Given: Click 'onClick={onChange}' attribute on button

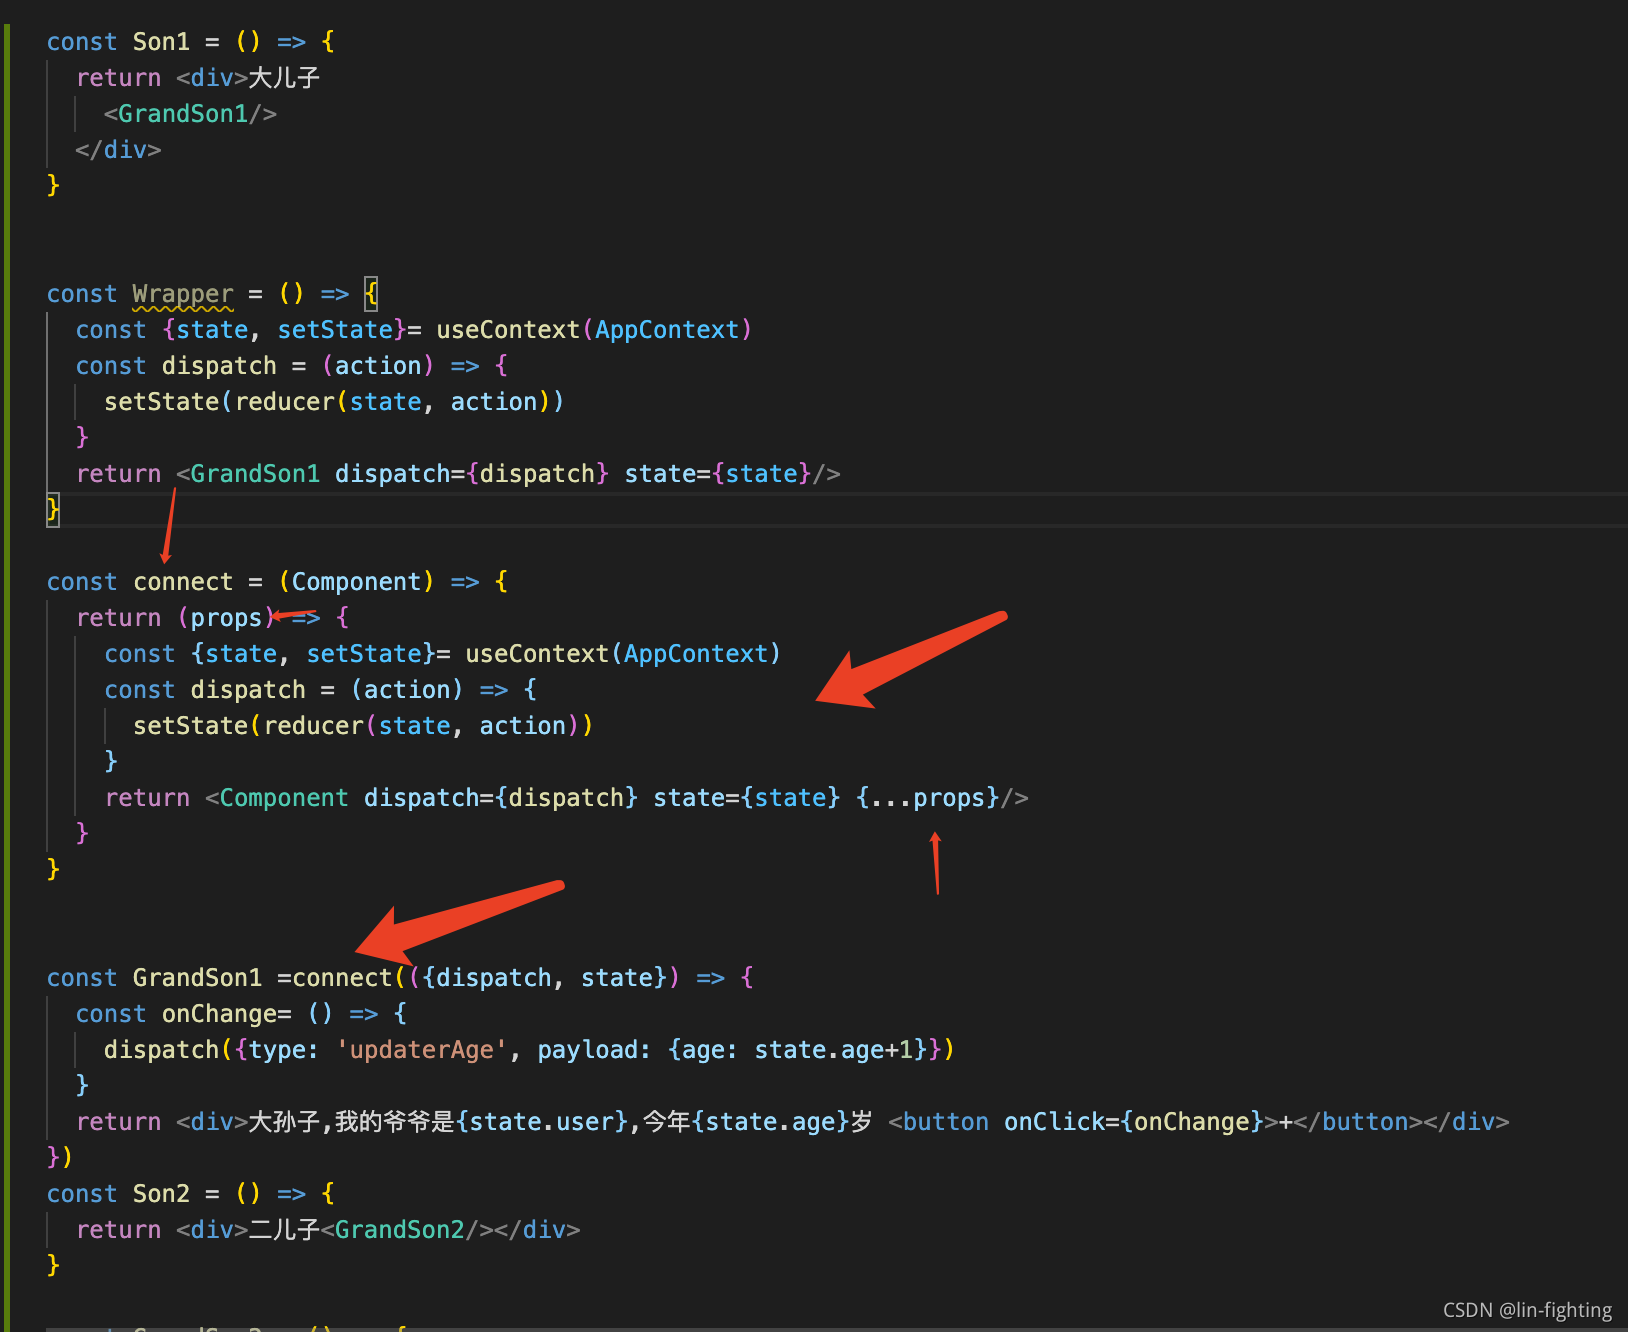Looking at the screenshot, I should [1134, 1122].
